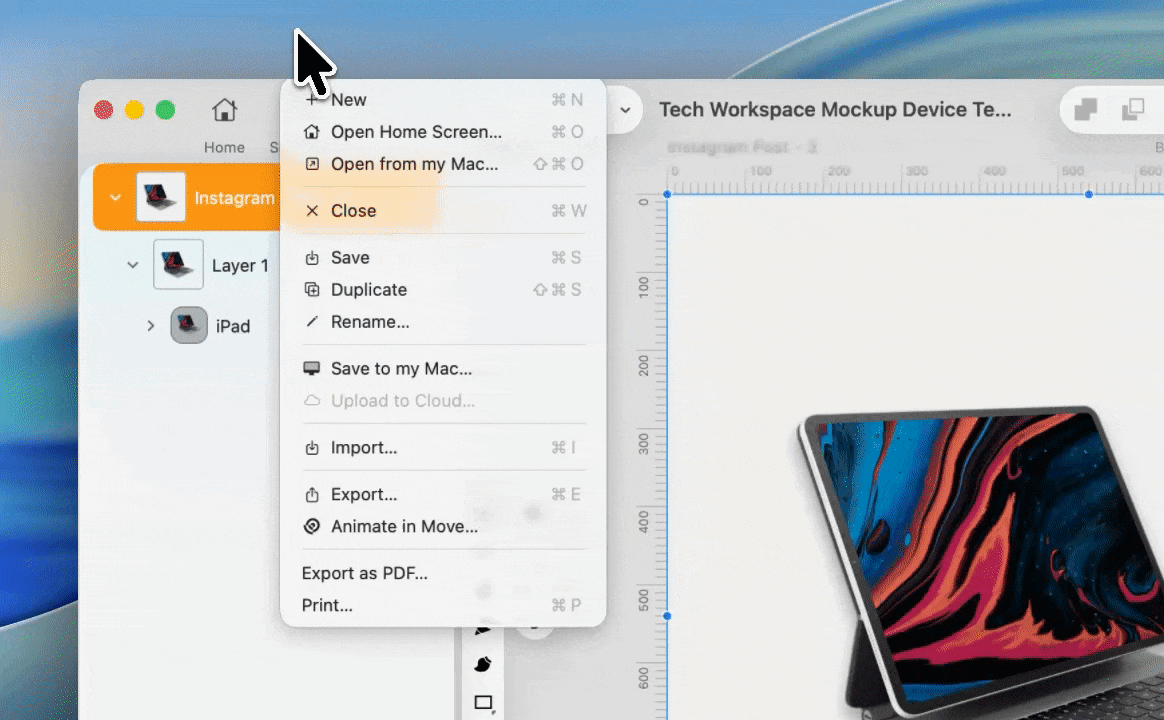Image resolution: width=1164 pixels, height=720 pixels.
Task: Click Close in the file menu
Action: pos(353,211)
